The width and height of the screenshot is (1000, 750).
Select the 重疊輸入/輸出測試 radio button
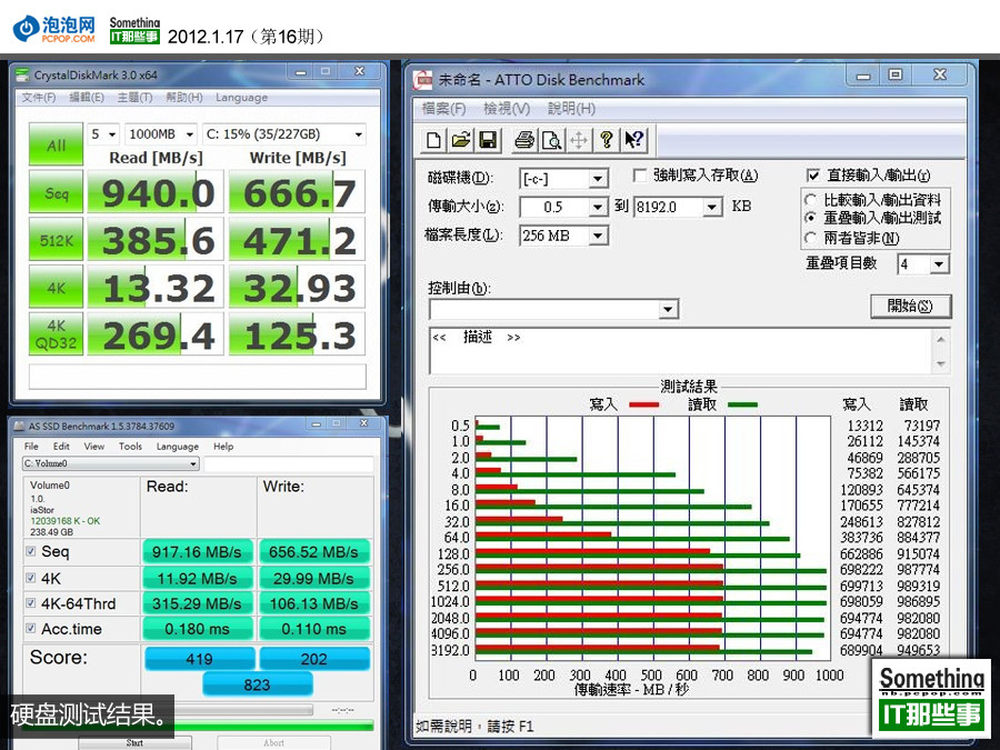811,218
